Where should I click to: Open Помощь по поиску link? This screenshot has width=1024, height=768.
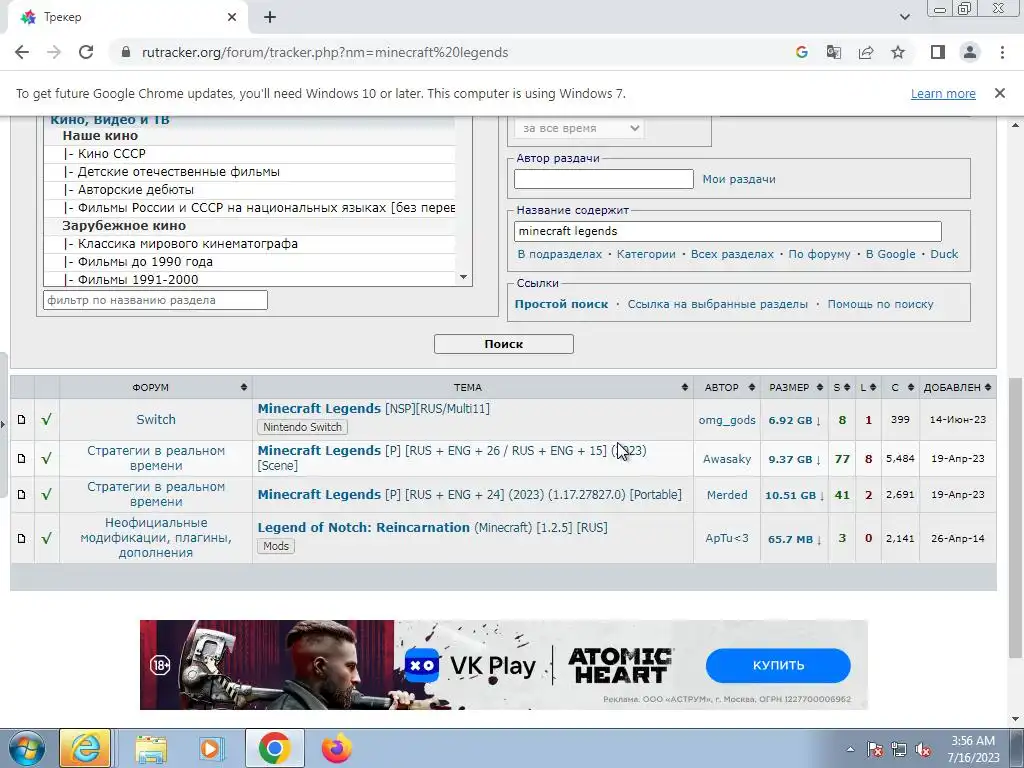[880, 304]
